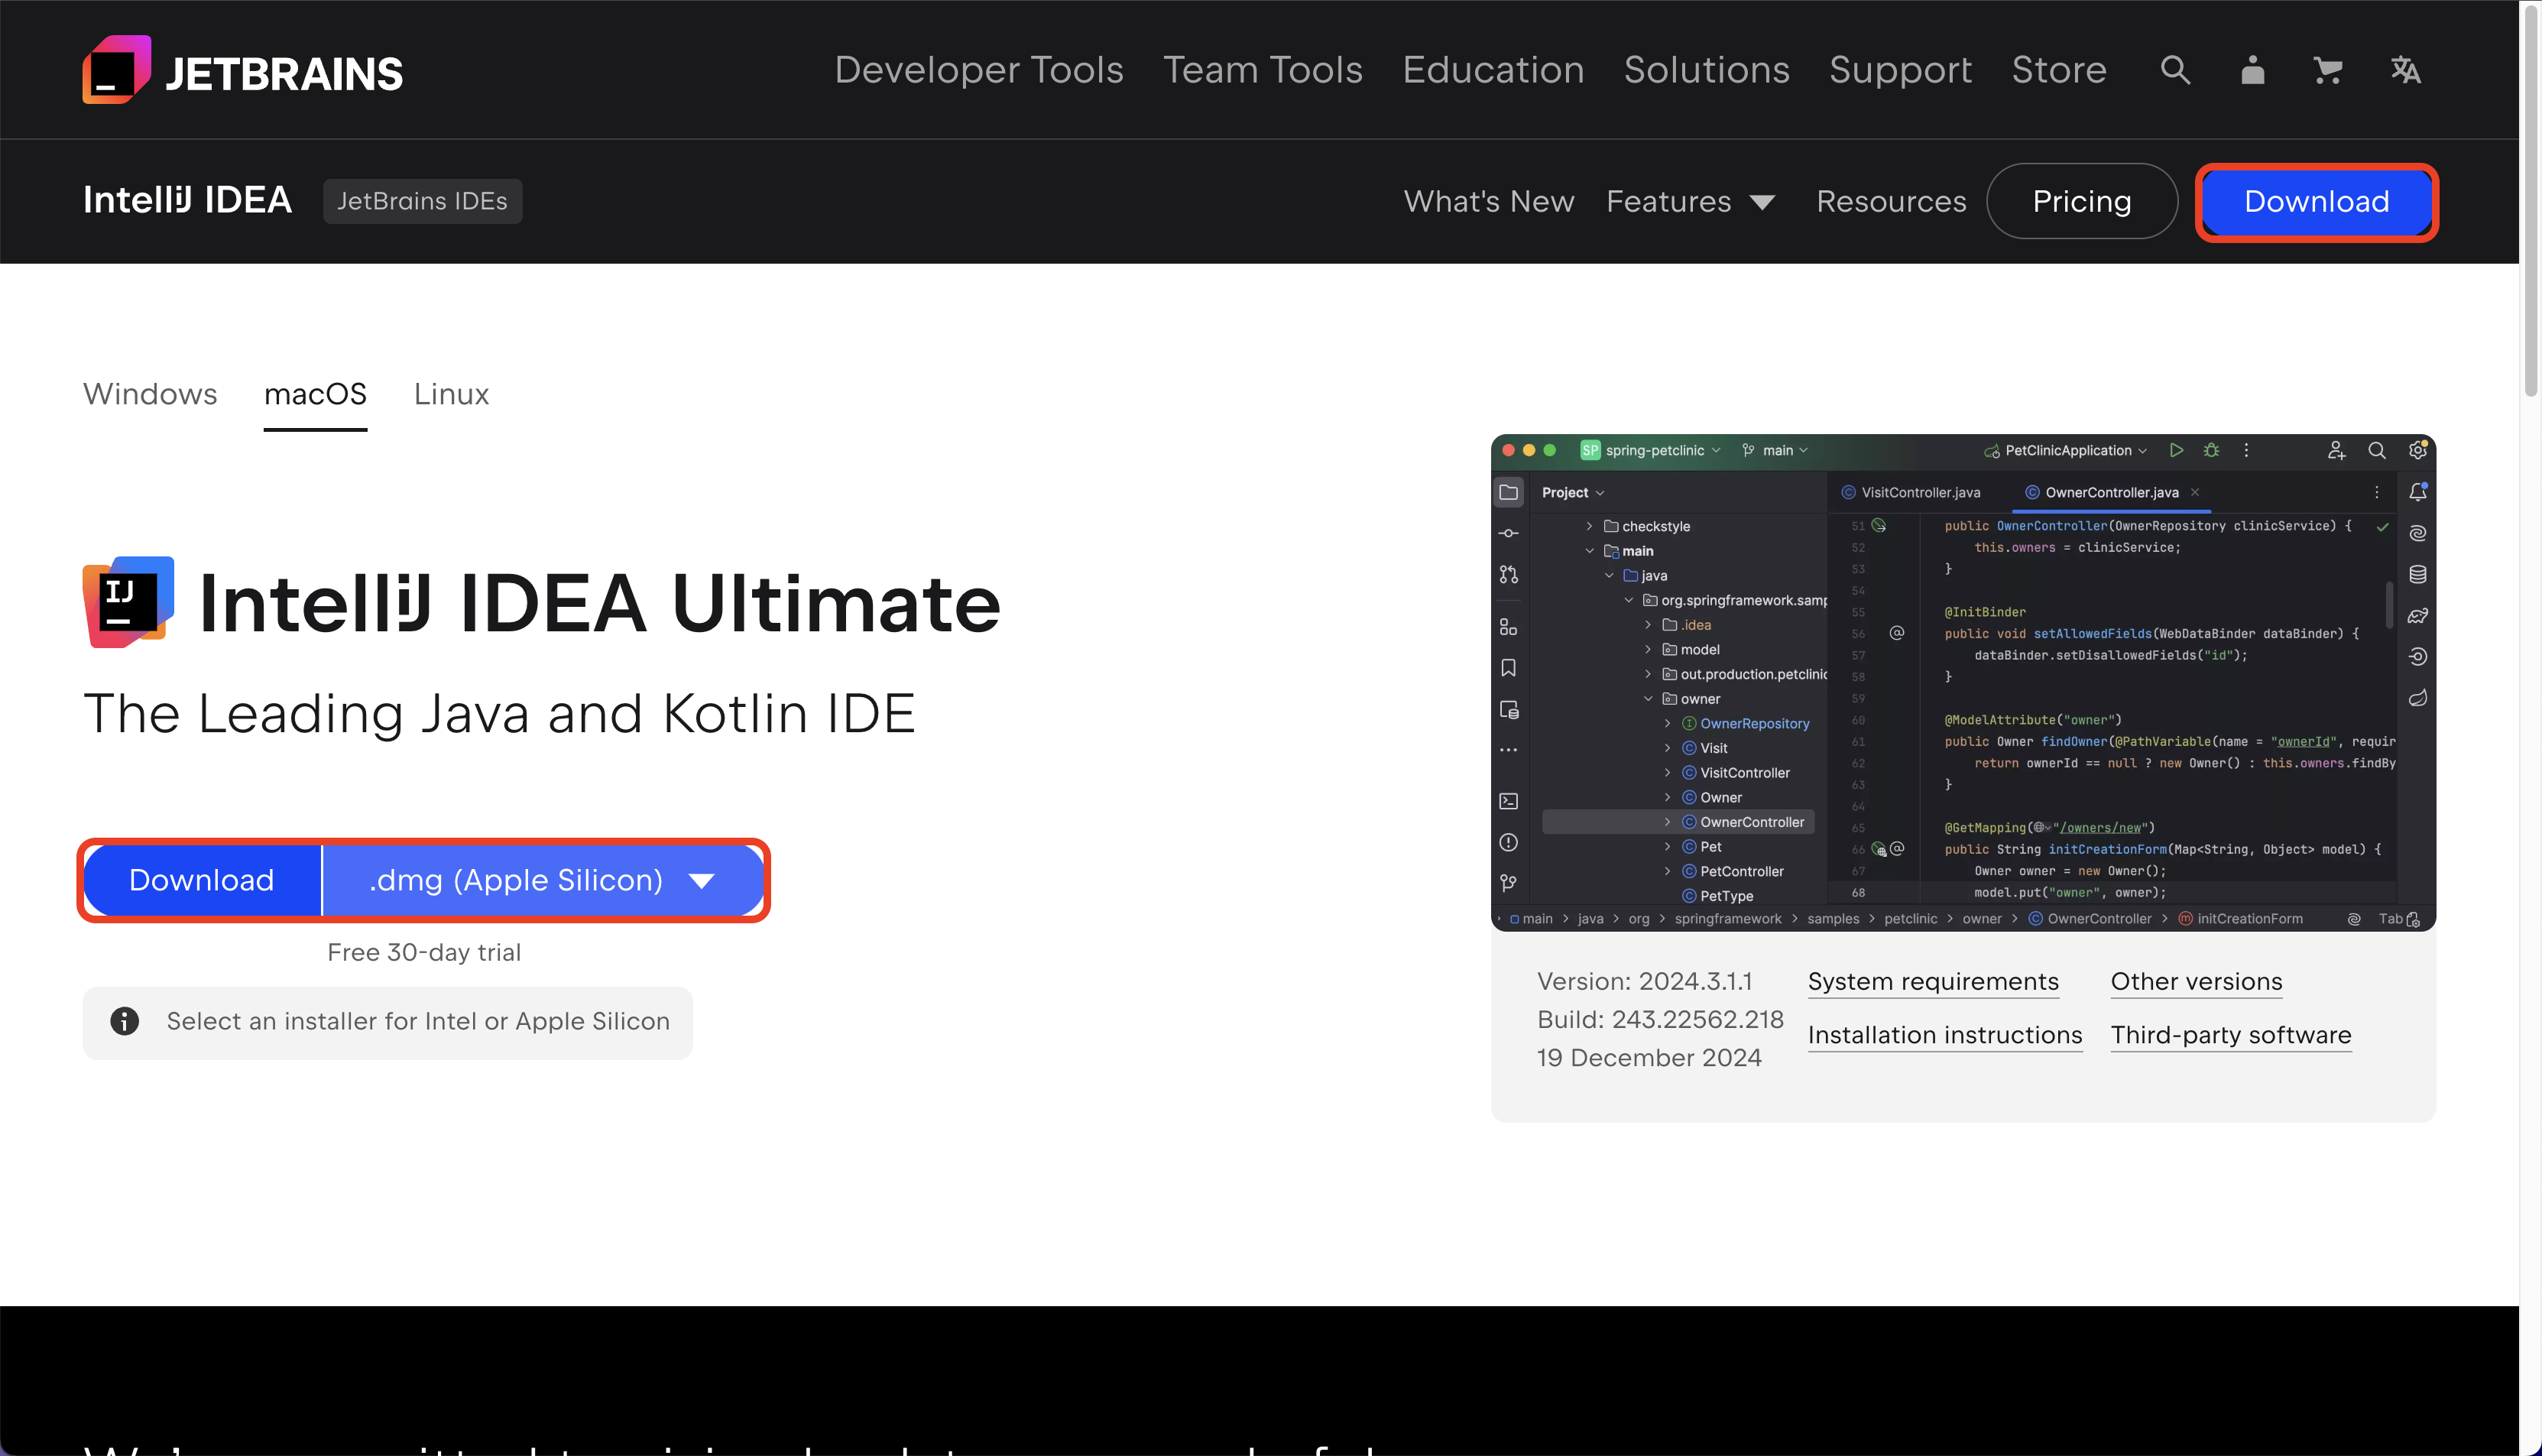Open the account profile icon

point(2252,70)
